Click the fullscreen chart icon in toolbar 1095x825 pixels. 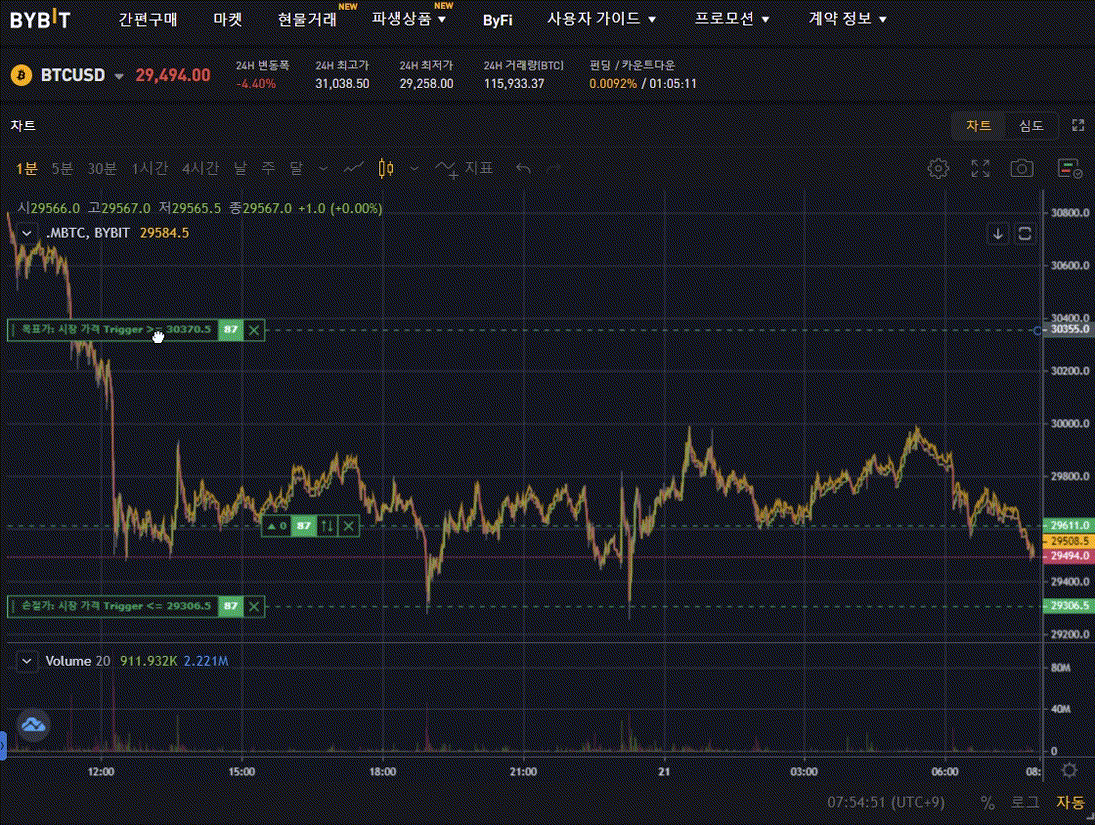pos(980,168)
